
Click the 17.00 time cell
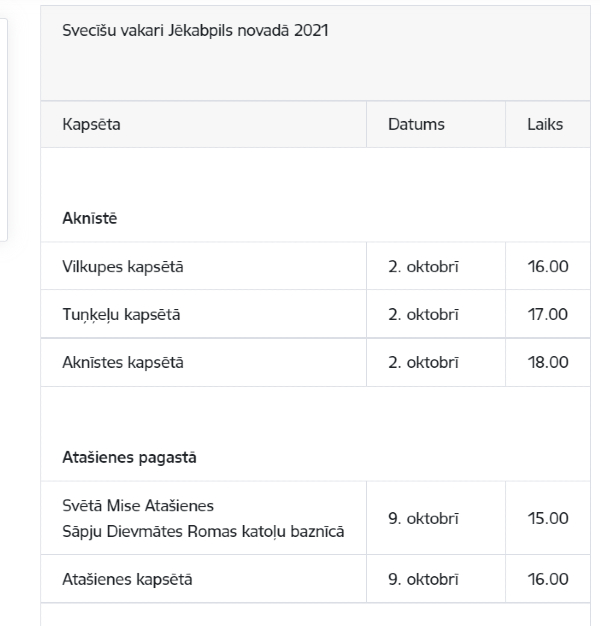pyautogui.click(x=548, y=314)
